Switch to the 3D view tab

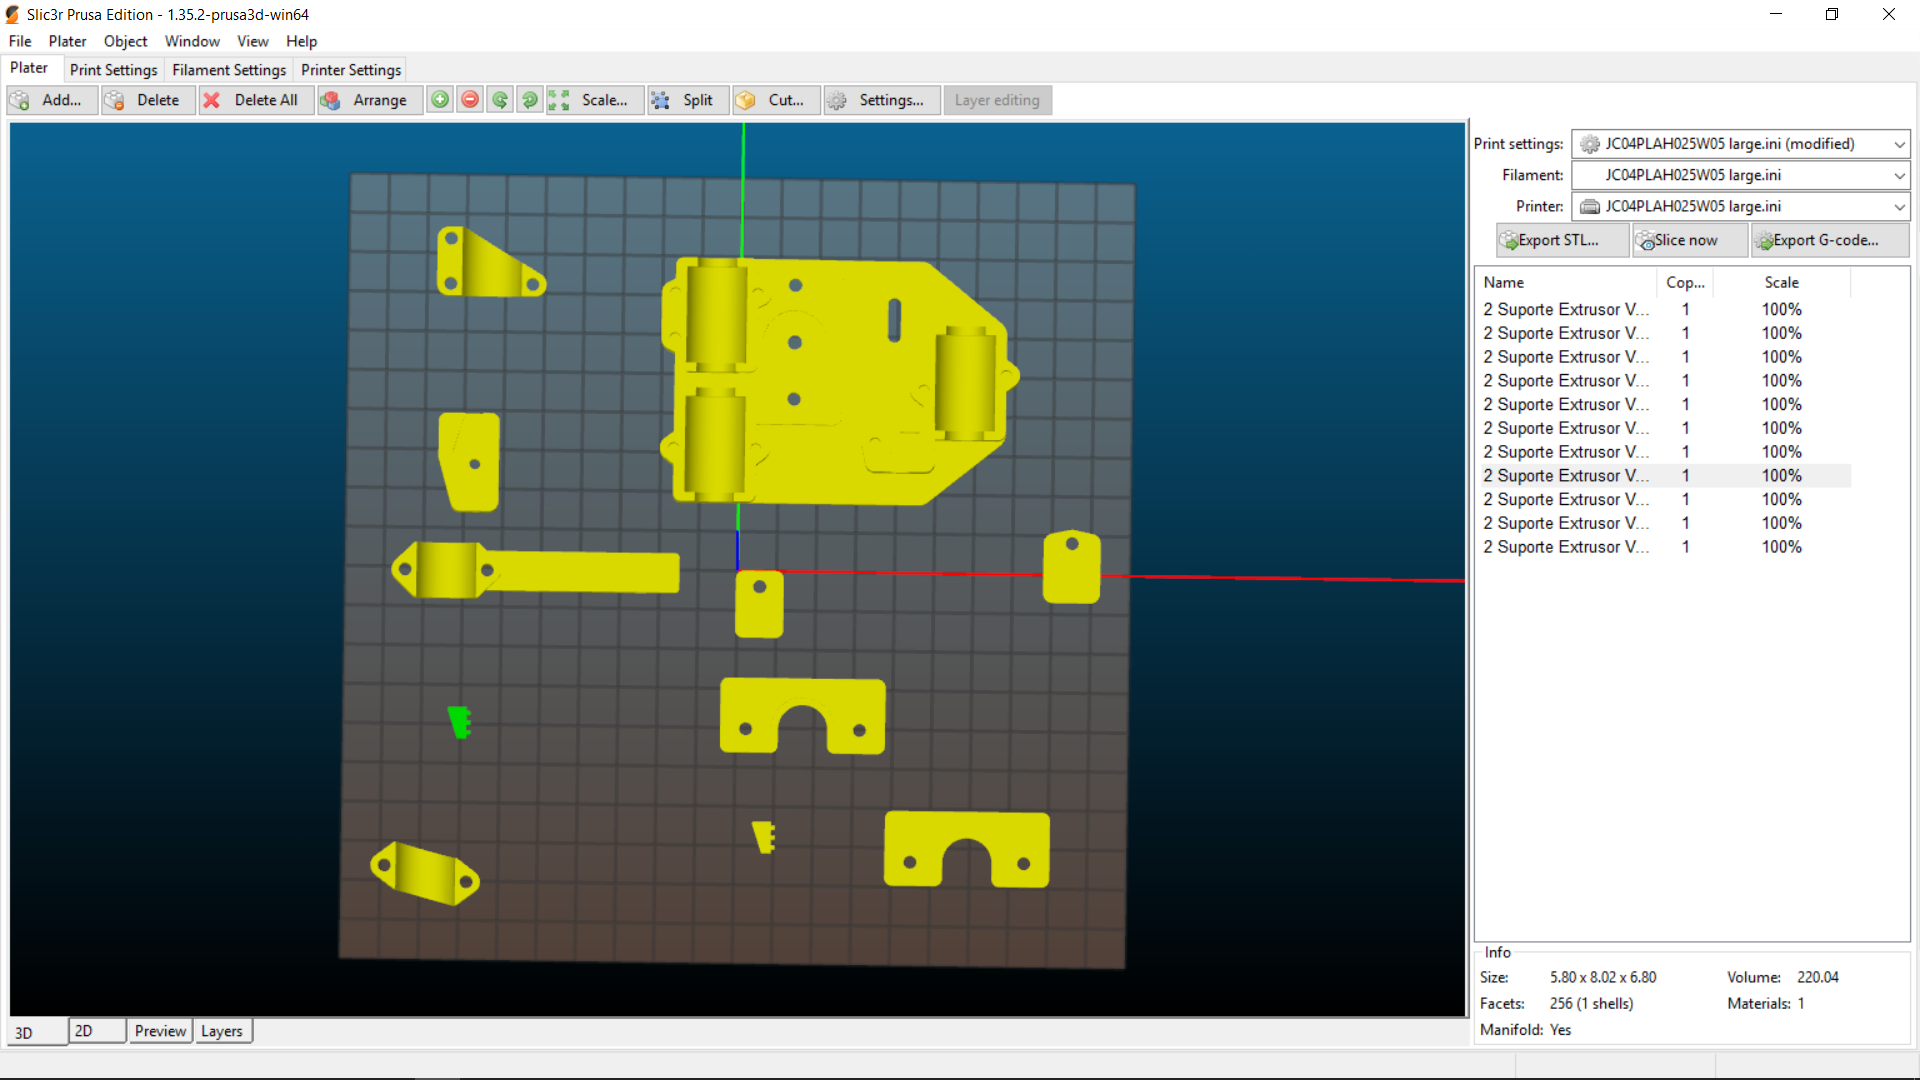click(x=38, y=1032)
